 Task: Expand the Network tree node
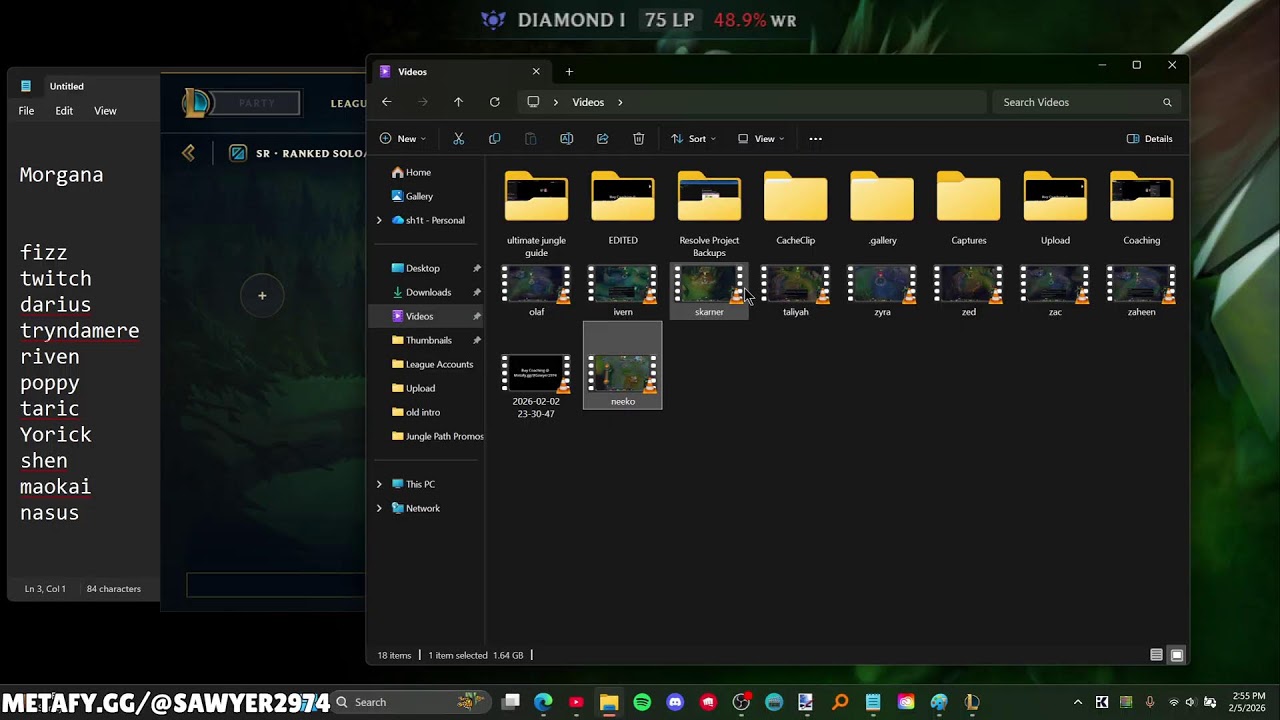pos(379,508)
